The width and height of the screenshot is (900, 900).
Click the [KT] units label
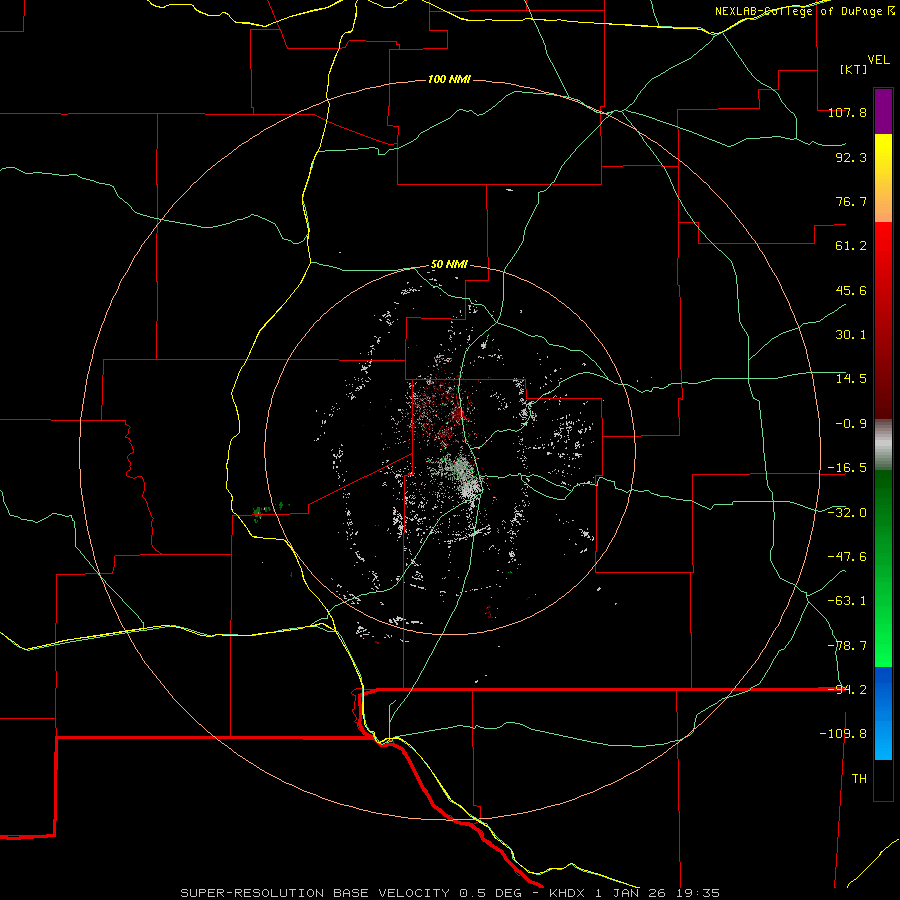click(853, 69)
